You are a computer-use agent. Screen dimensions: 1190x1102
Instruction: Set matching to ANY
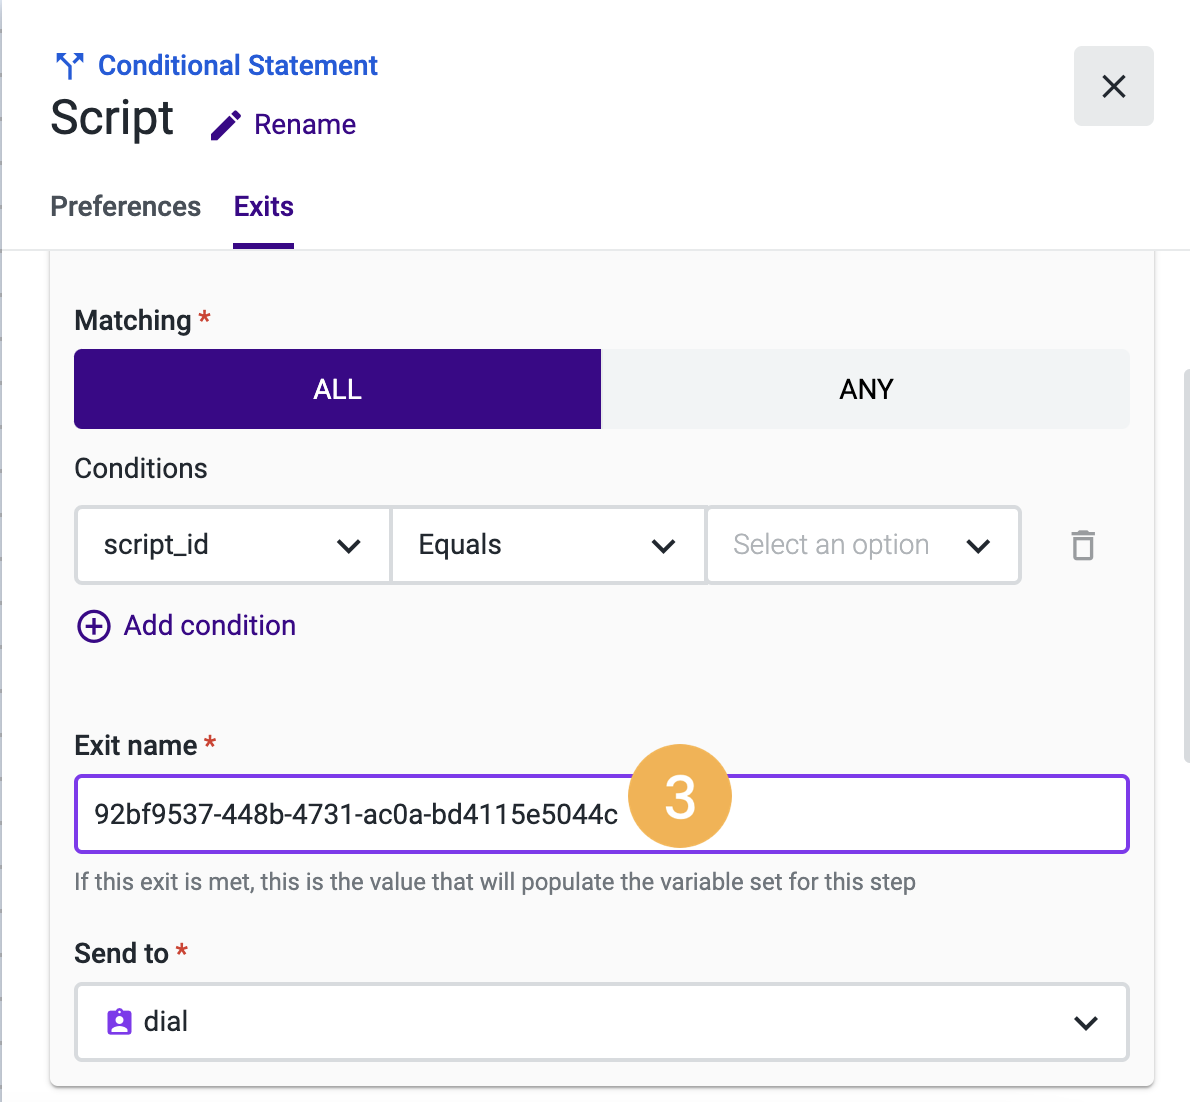click(865, 389)
